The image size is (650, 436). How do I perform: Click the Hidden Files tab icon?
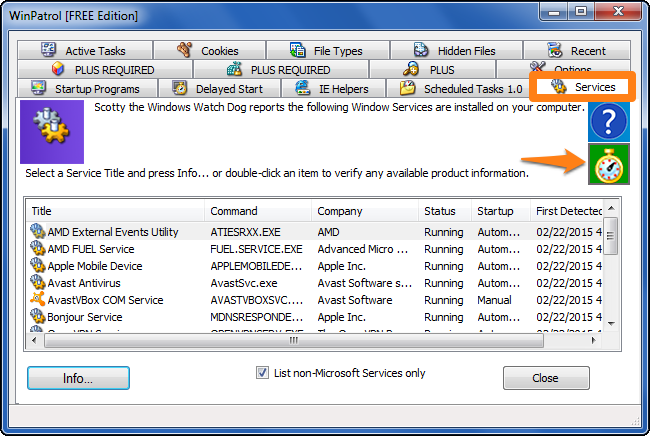click(421, 50)
